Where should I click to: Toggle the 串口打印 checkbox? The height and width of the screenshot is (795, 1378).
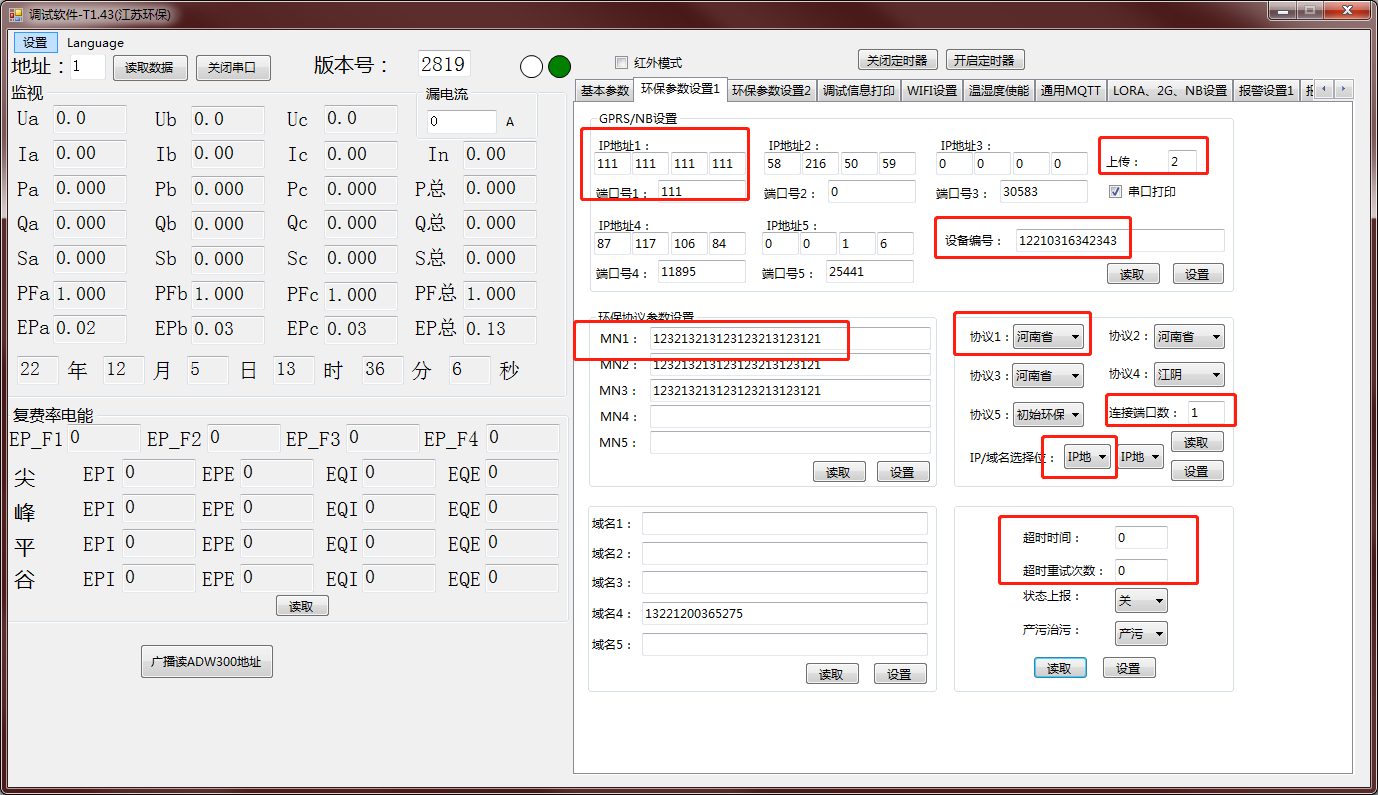pos(1116,191)
